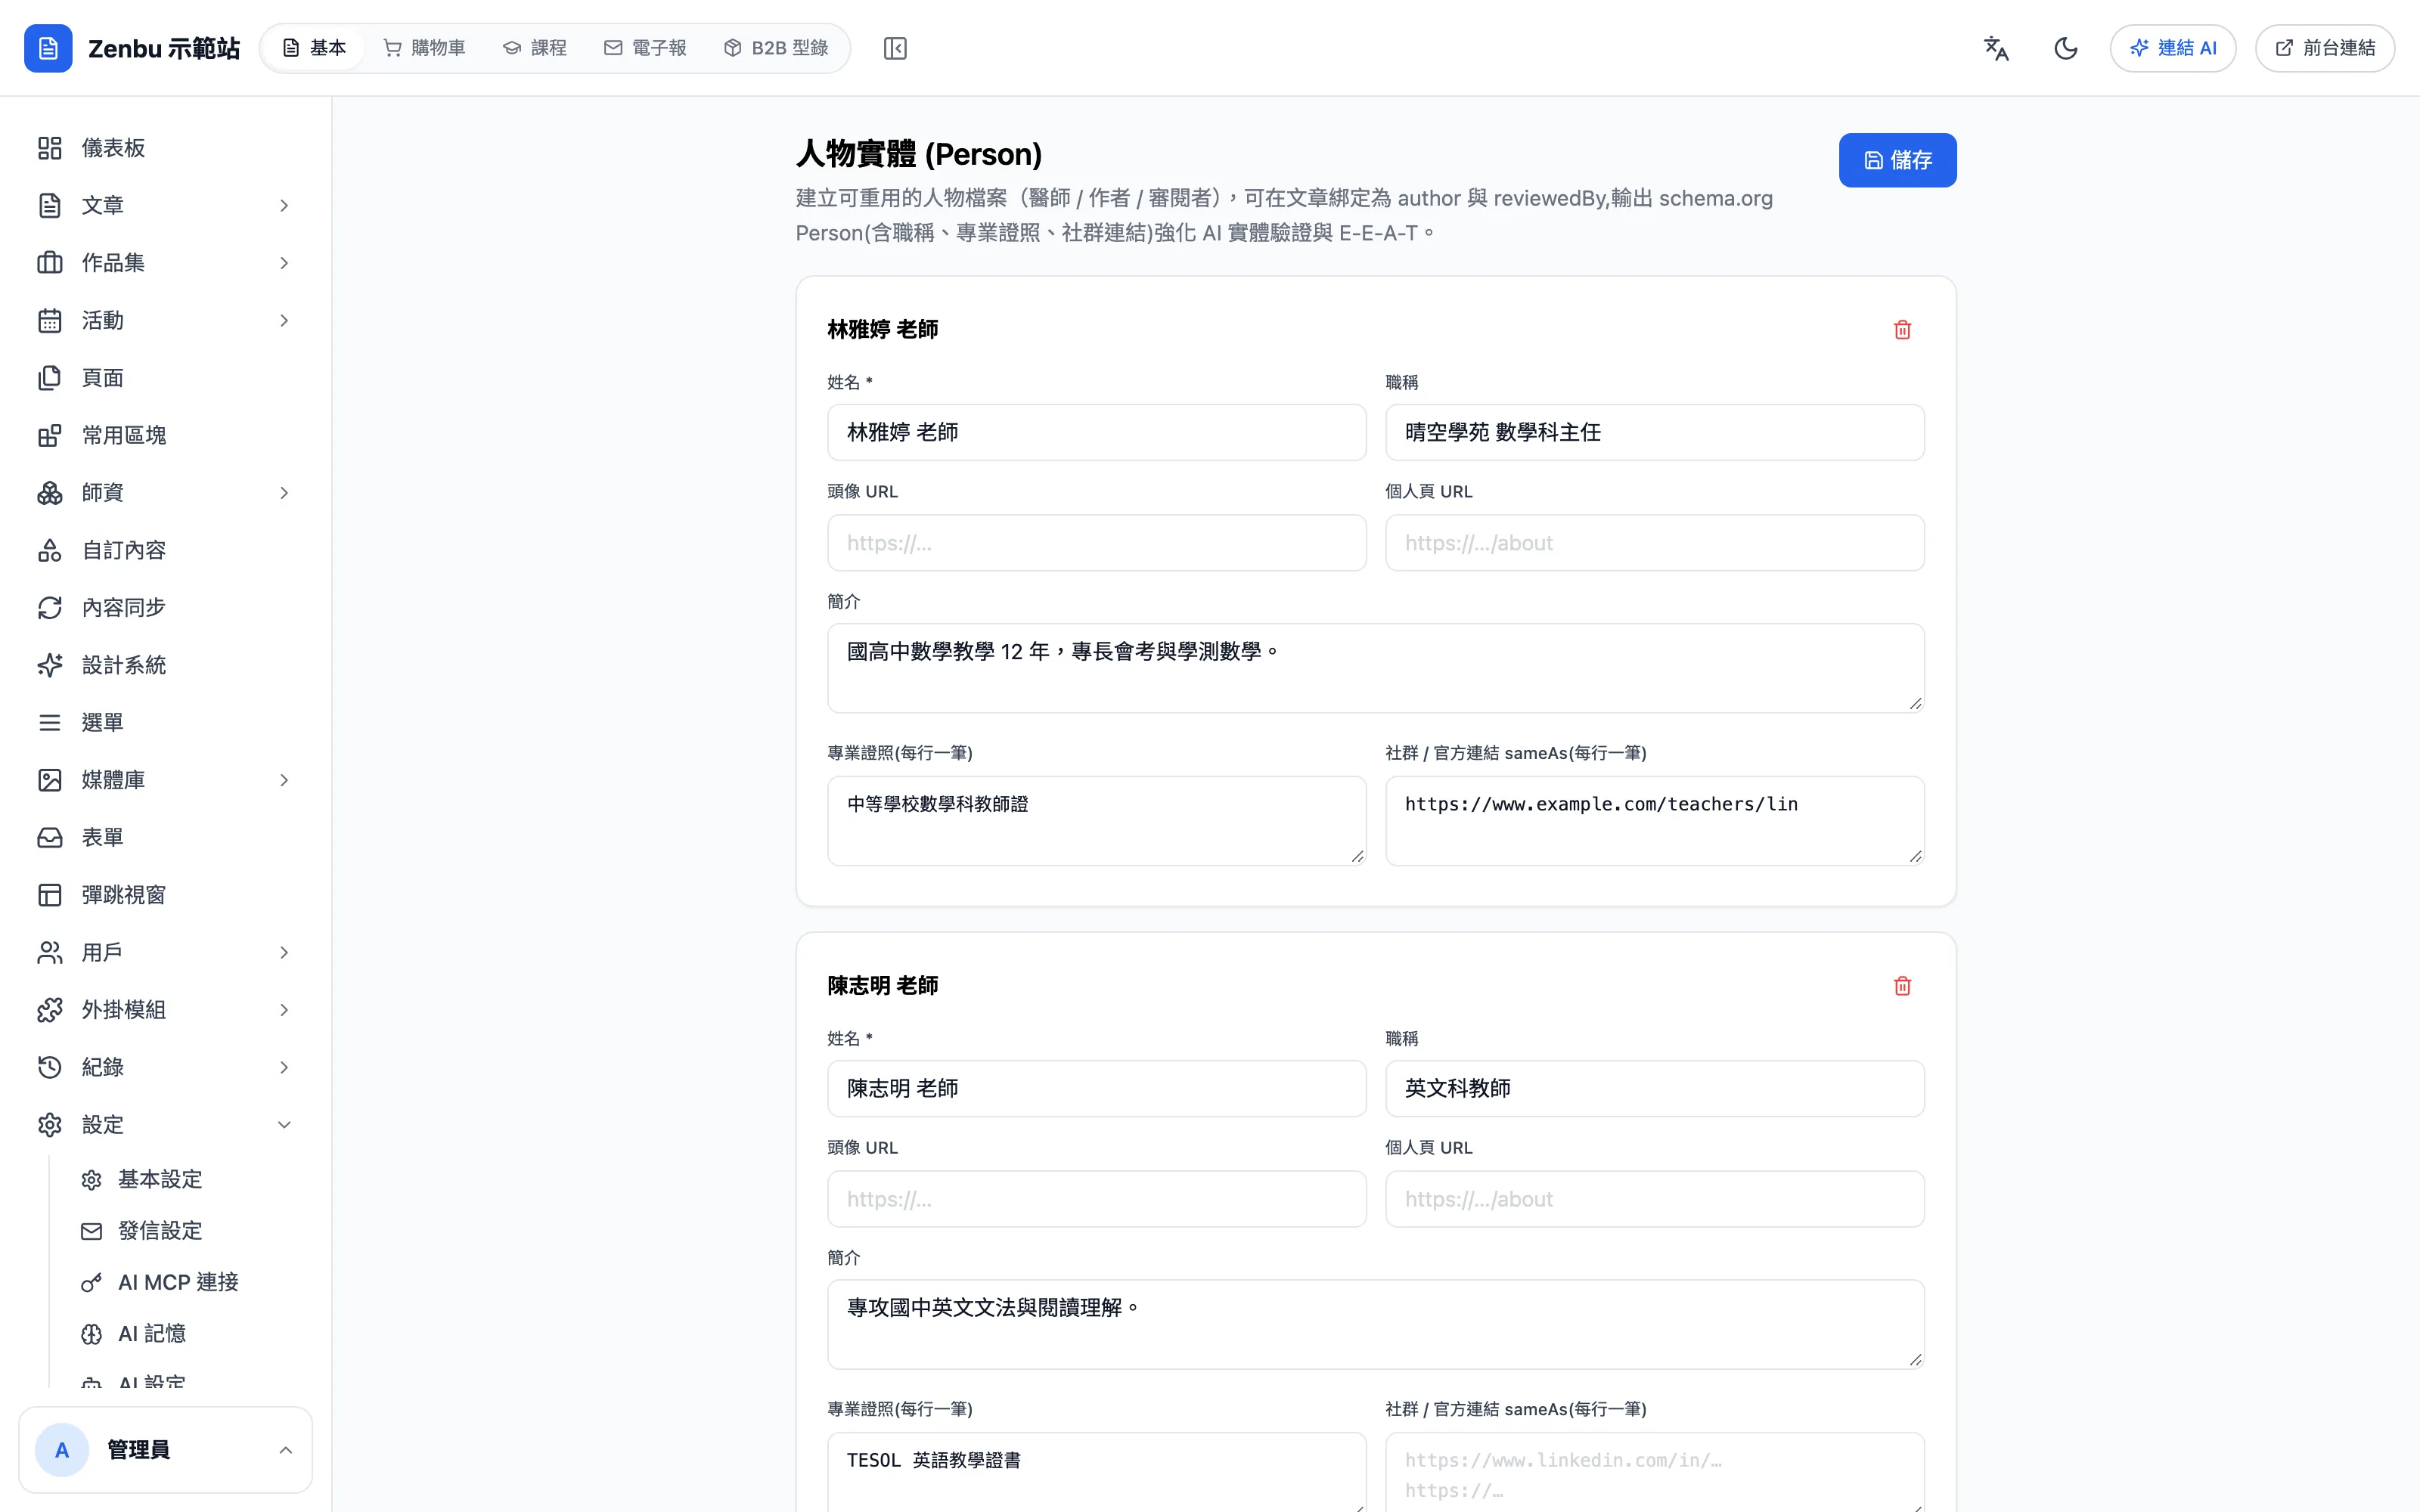Open 選單 in the sidebar
2420x1512 pixels.
166,722
